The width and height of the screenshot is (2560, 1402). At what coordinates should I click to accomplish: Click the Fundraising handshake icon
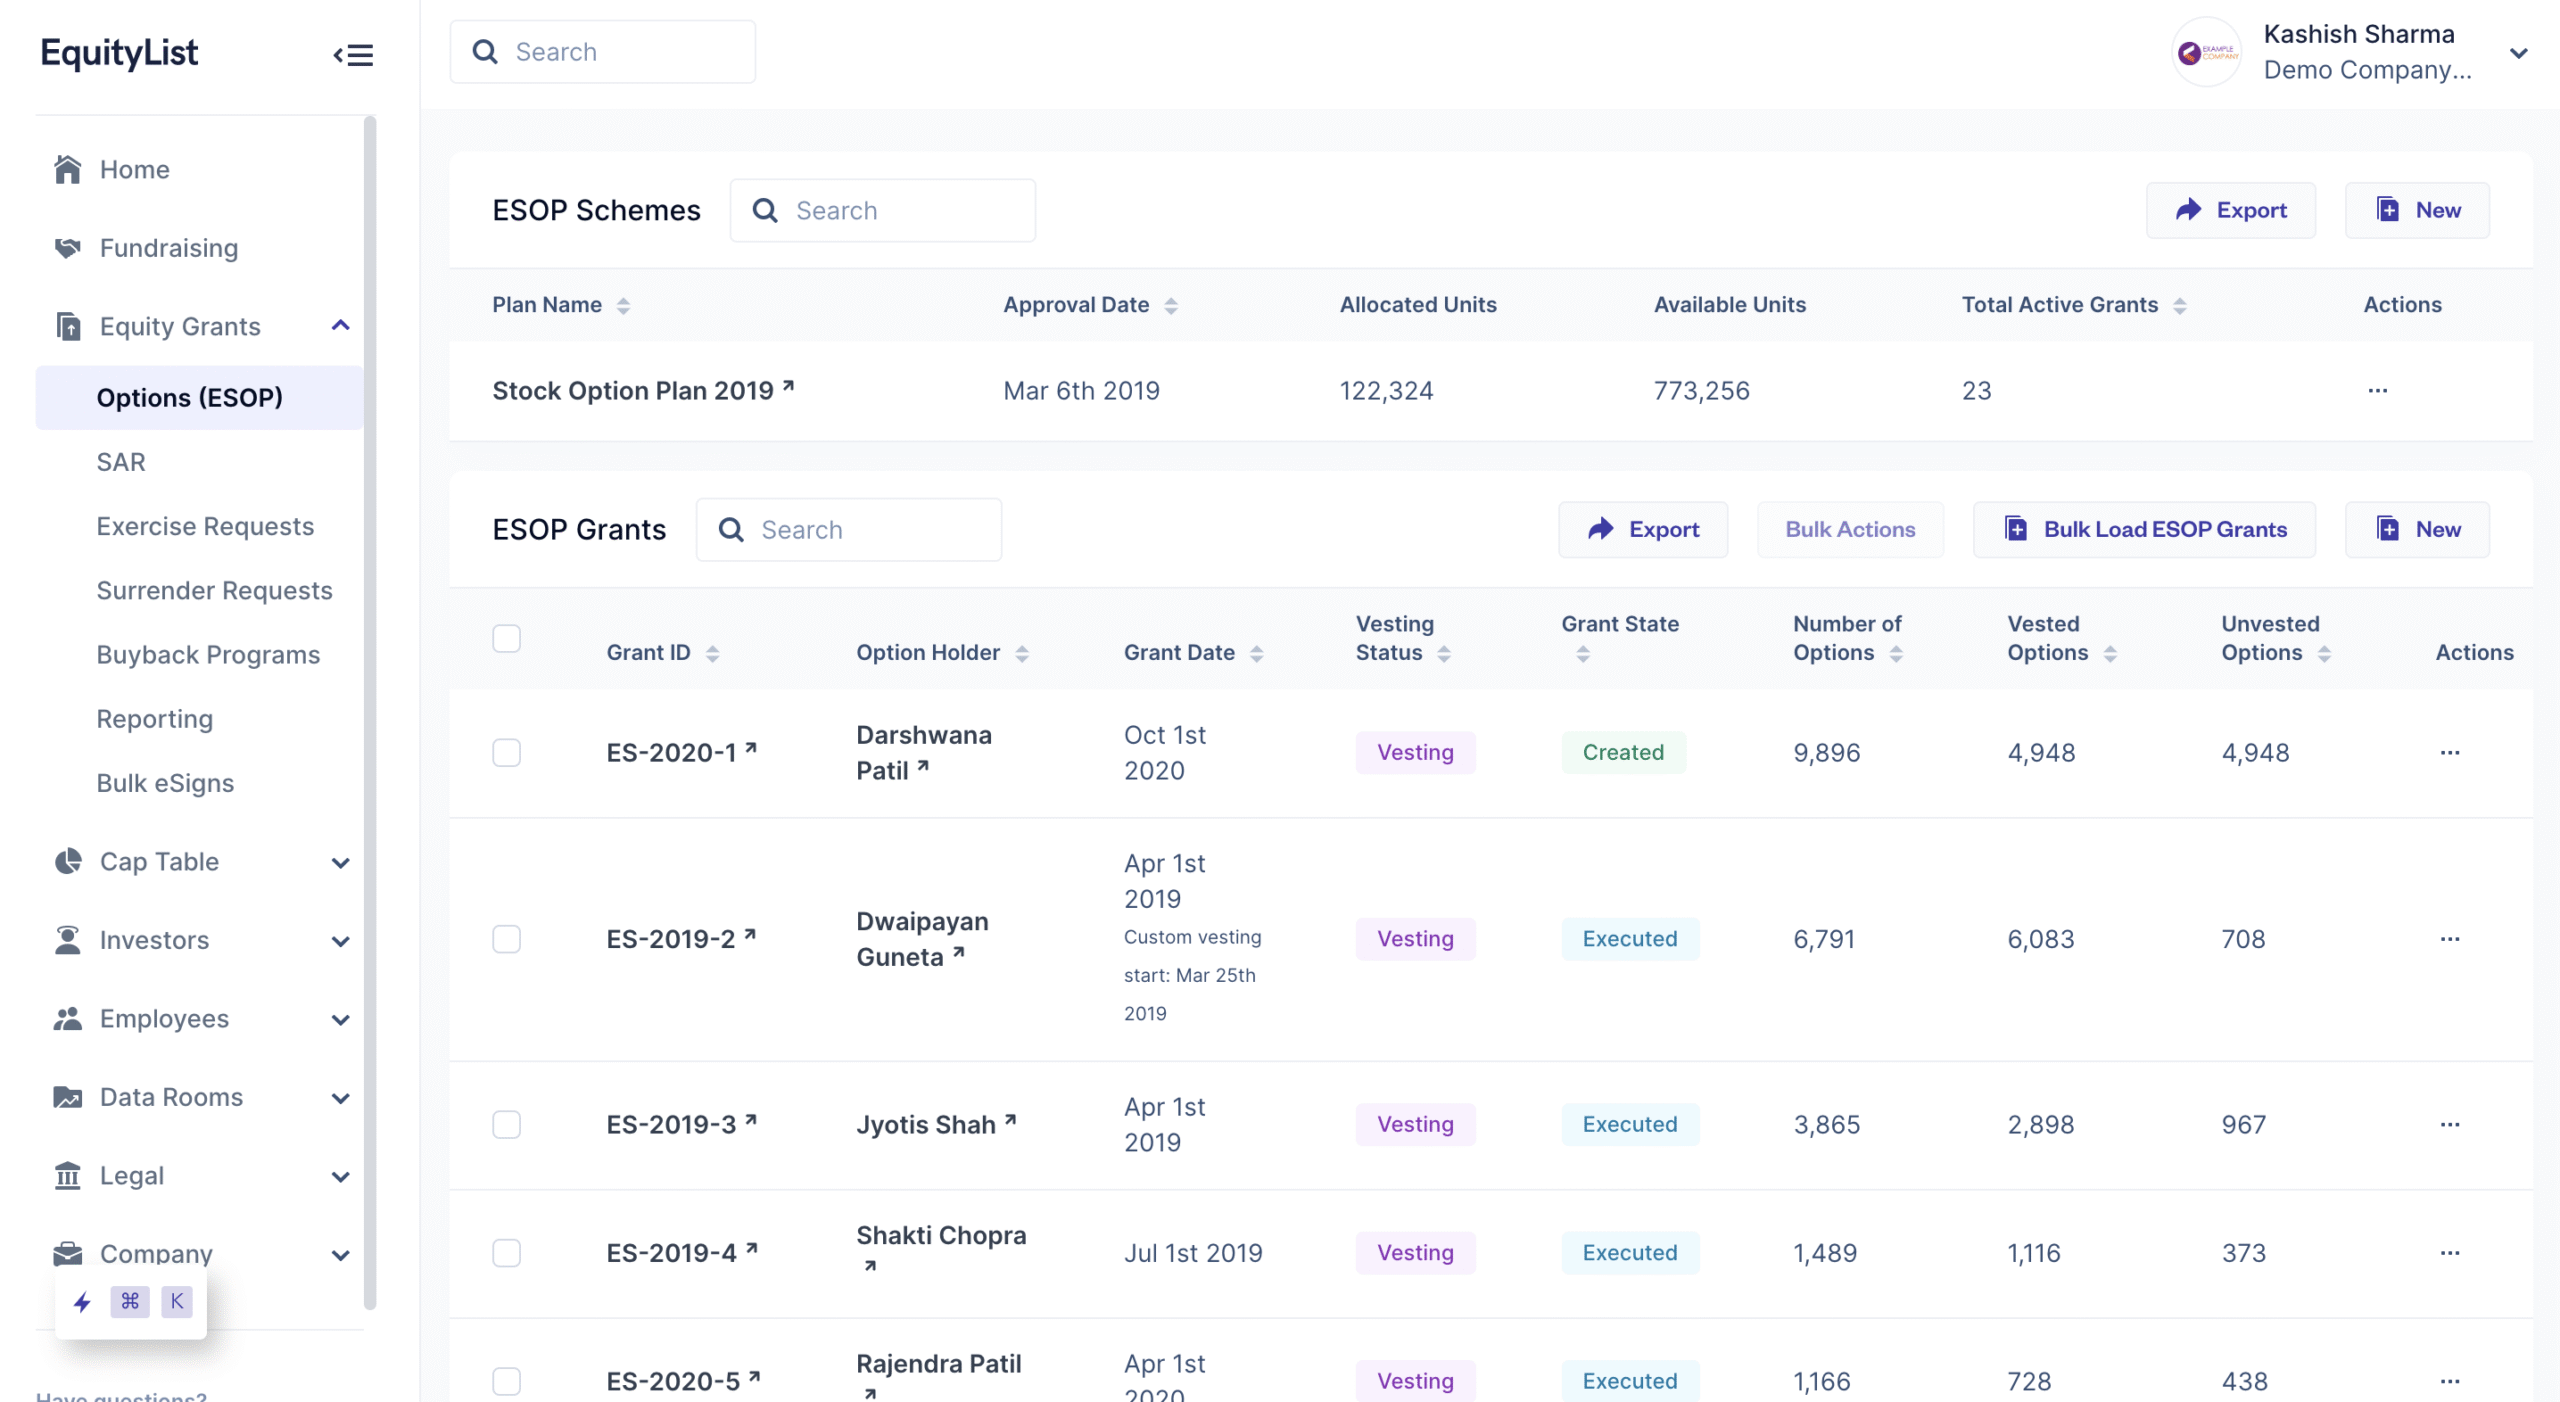click(67, 247)
